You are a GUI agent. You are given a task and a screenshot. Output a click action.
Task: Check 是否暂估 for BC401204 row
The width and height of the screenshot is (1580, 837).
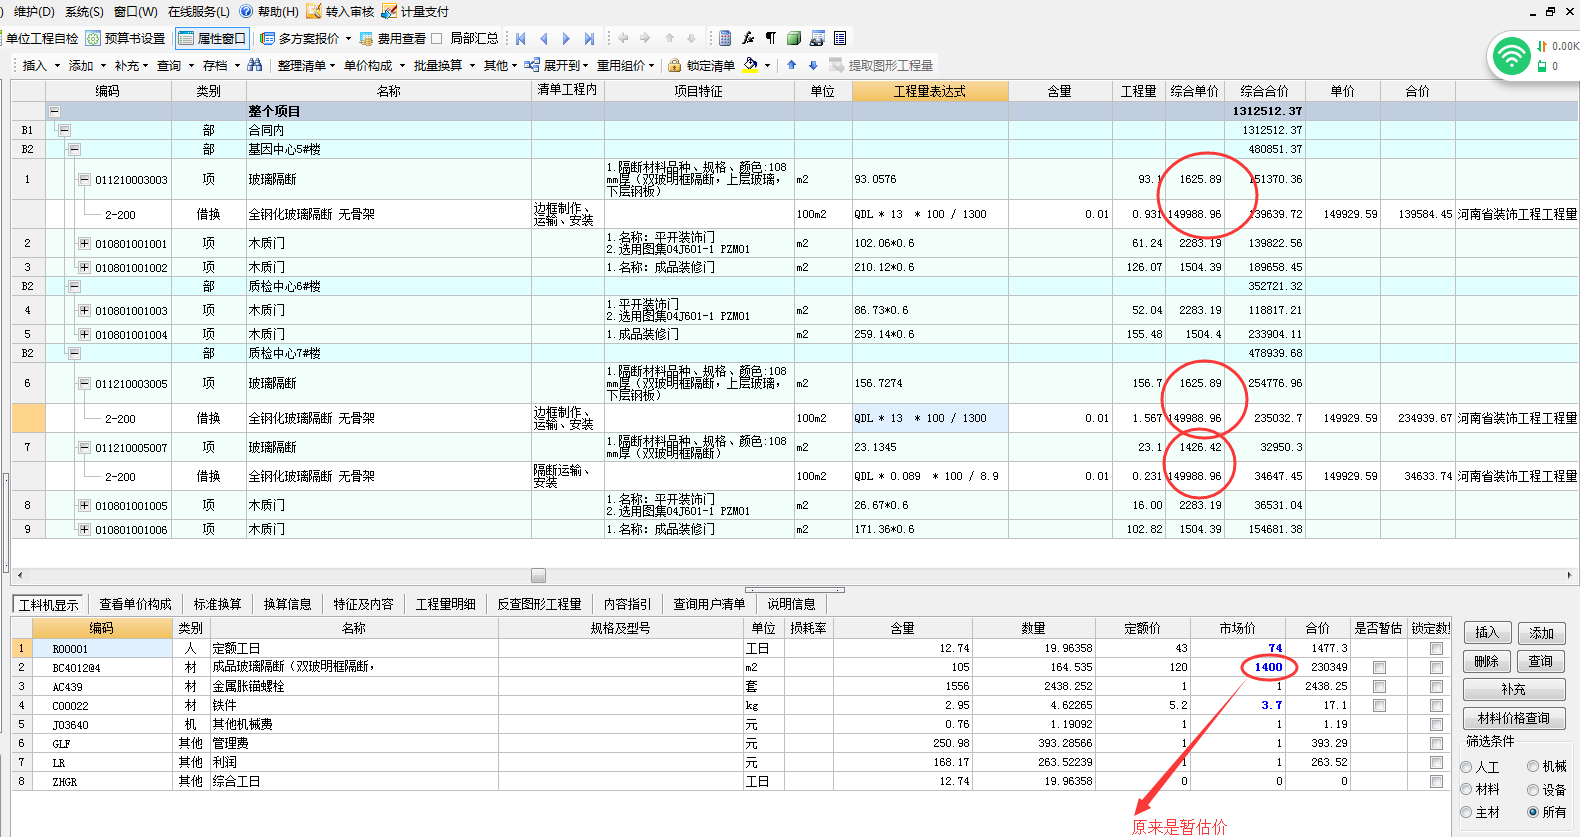point(1379,667)
